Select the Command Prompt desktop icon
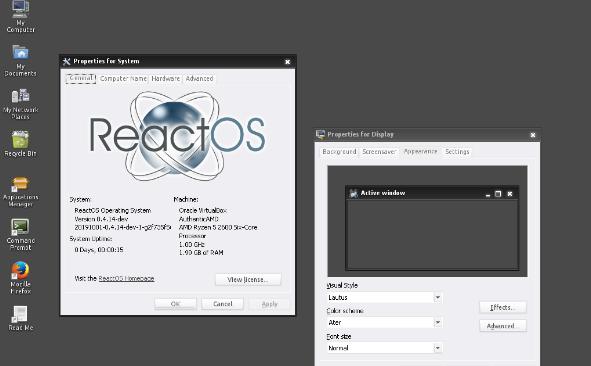591x366 pixels. coord(20,235)
